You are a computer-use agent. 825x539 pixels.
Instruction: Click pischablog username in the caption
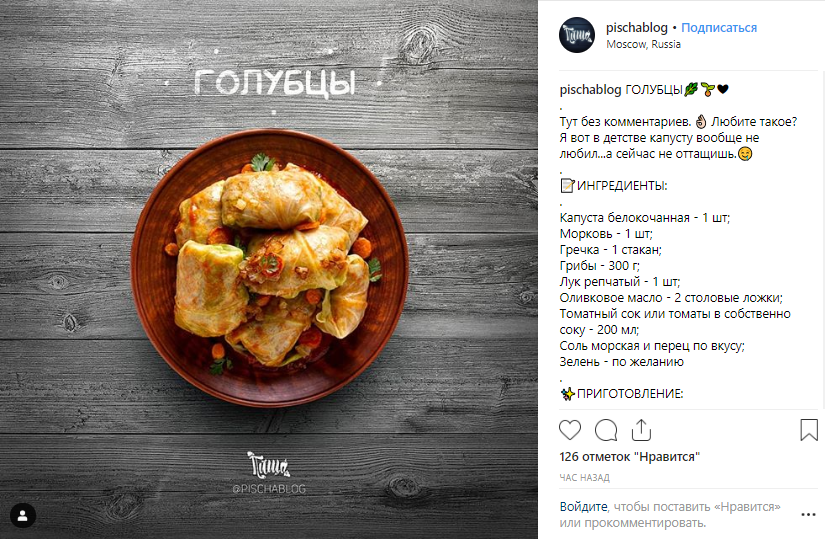(x=590, y=90)
